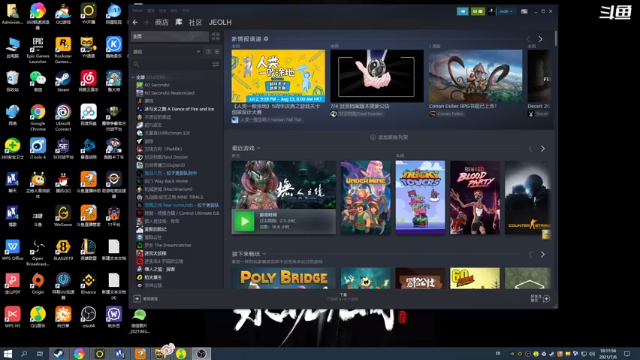Open Ubisoft Connect desktop icon
The height and width of the screenshot is (360, 640).
click(x=63, y=118)
